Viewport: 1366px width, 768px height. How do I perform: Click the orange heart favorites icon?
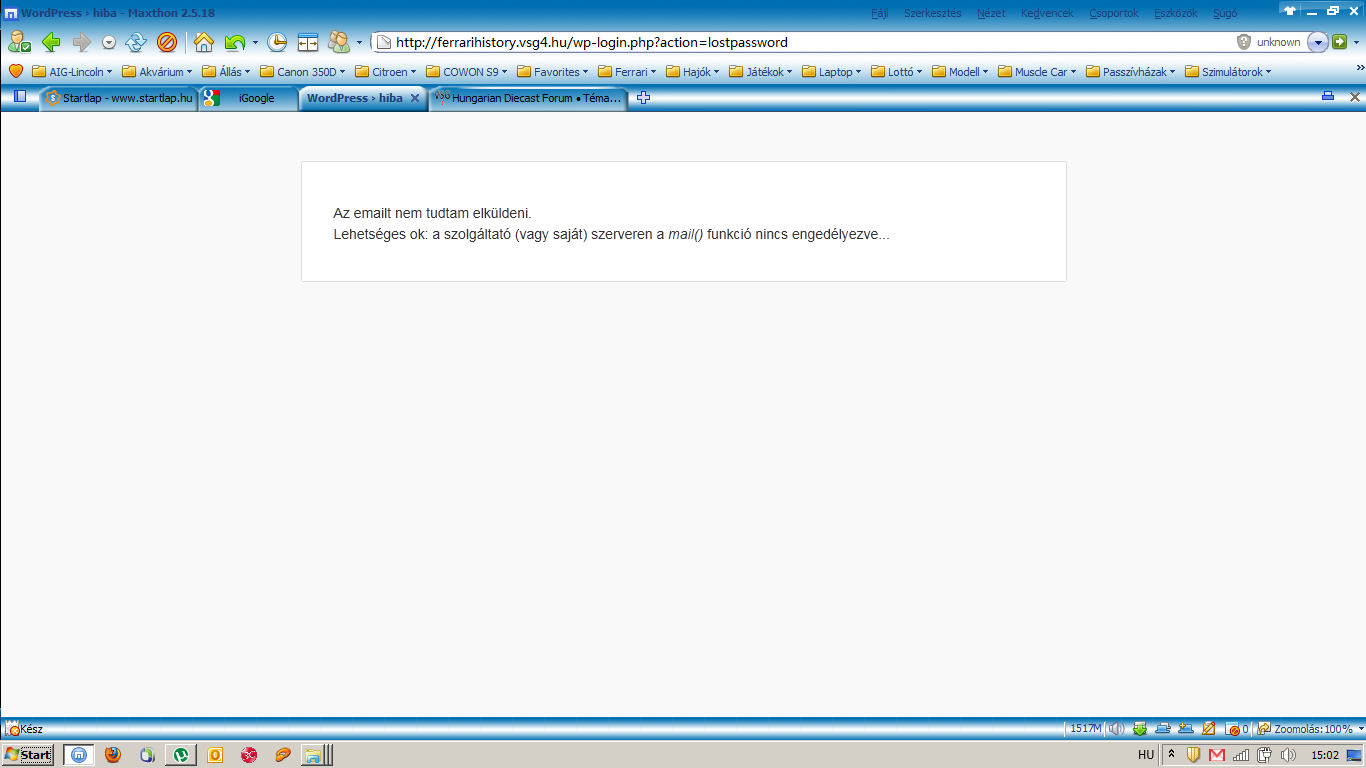(x=16, y=72)
